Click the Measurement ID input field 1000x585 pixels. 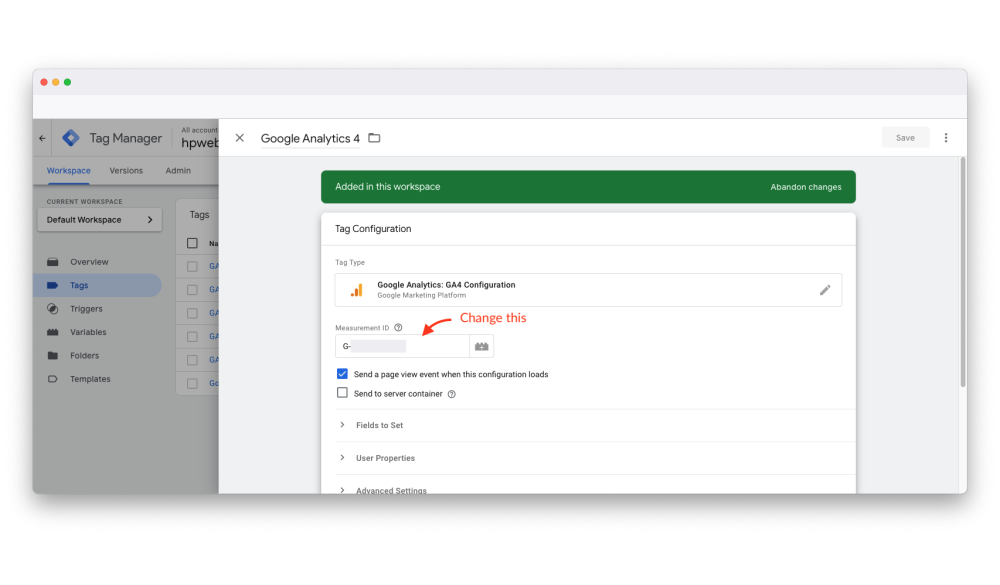click(402, 346)
